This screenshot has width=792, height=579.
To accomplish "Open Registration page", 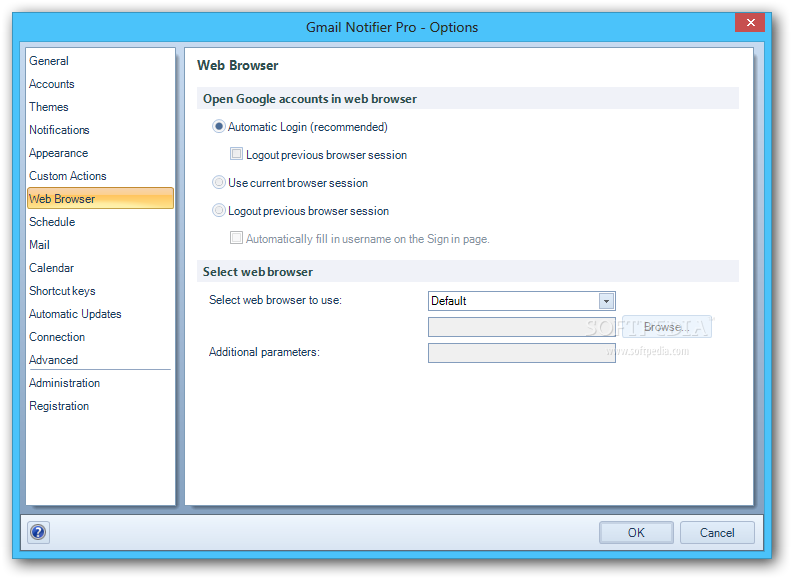I will point(59,406).
